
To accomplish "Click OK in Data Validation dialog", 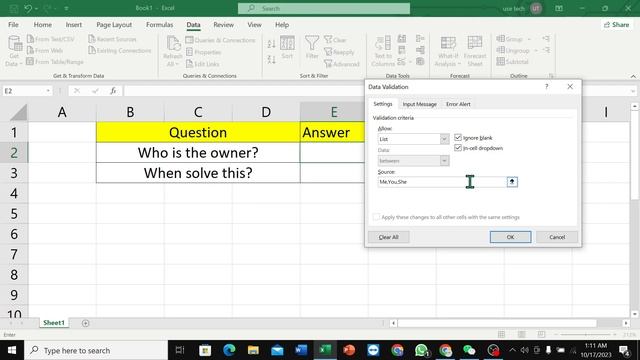I will [x=510, y=237].
